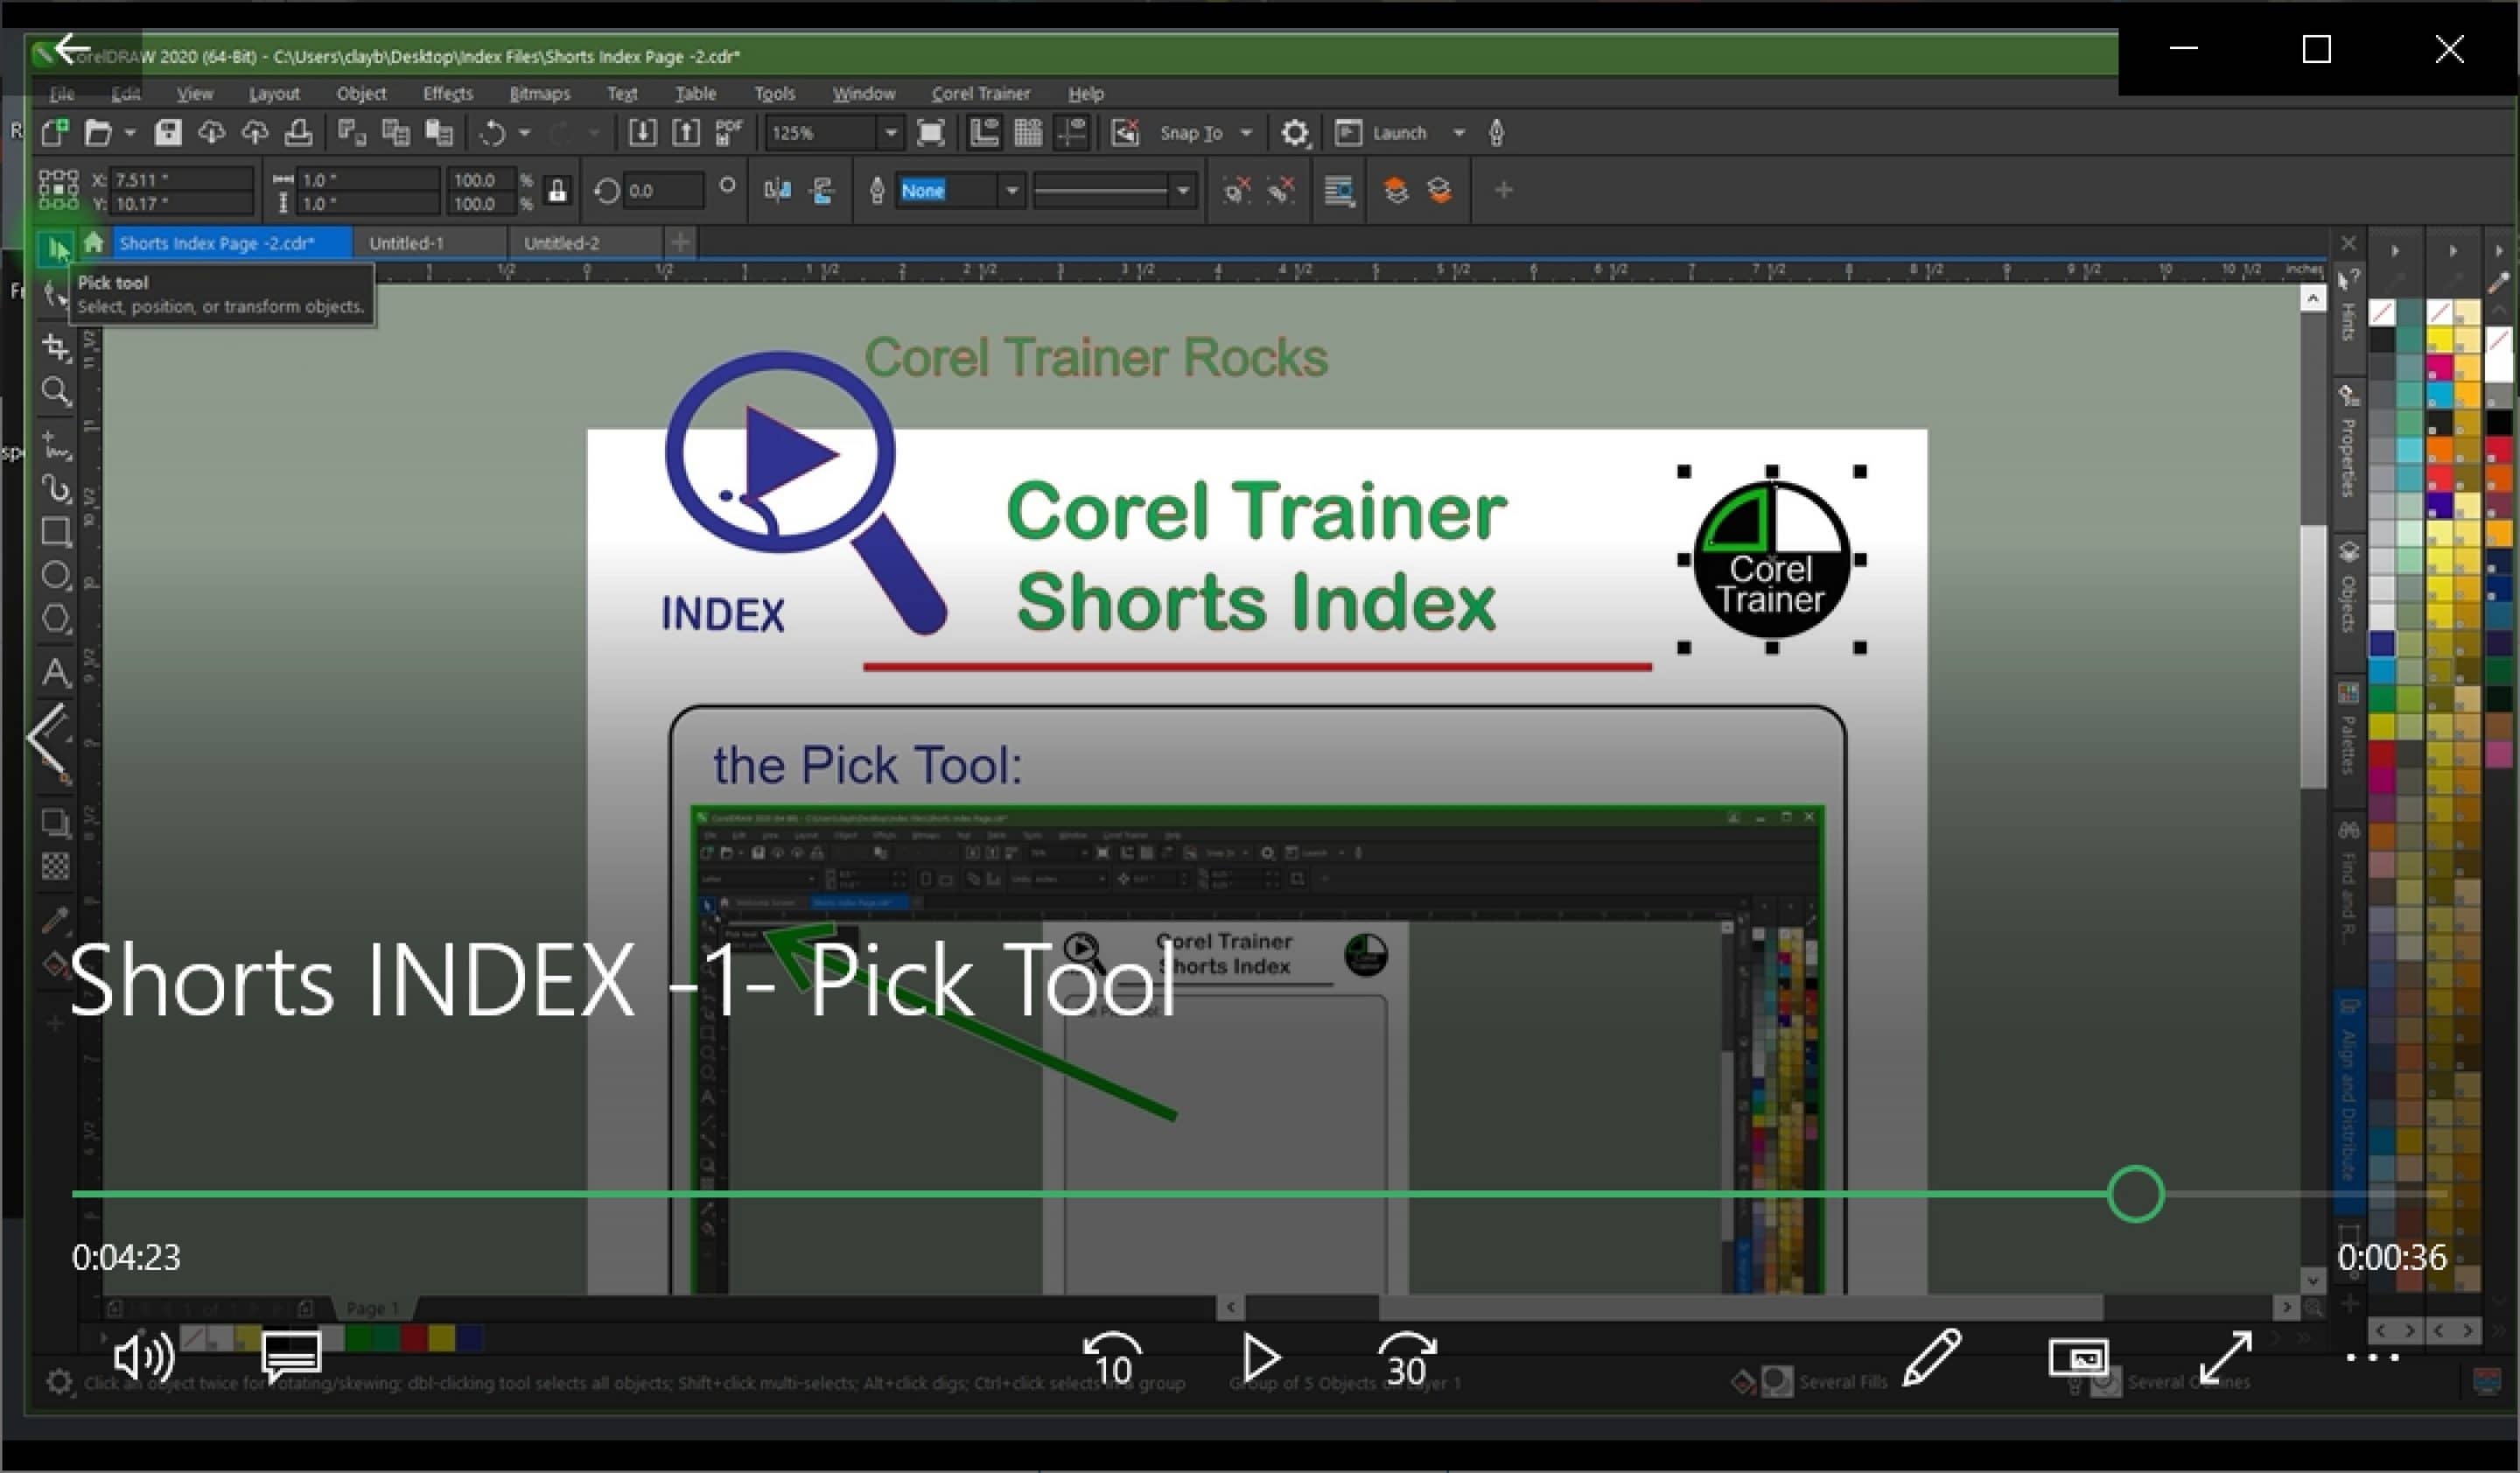Click the pencil edit icon
The height and width of the screenshot is (1473, 2520).
(1932, 1357)
